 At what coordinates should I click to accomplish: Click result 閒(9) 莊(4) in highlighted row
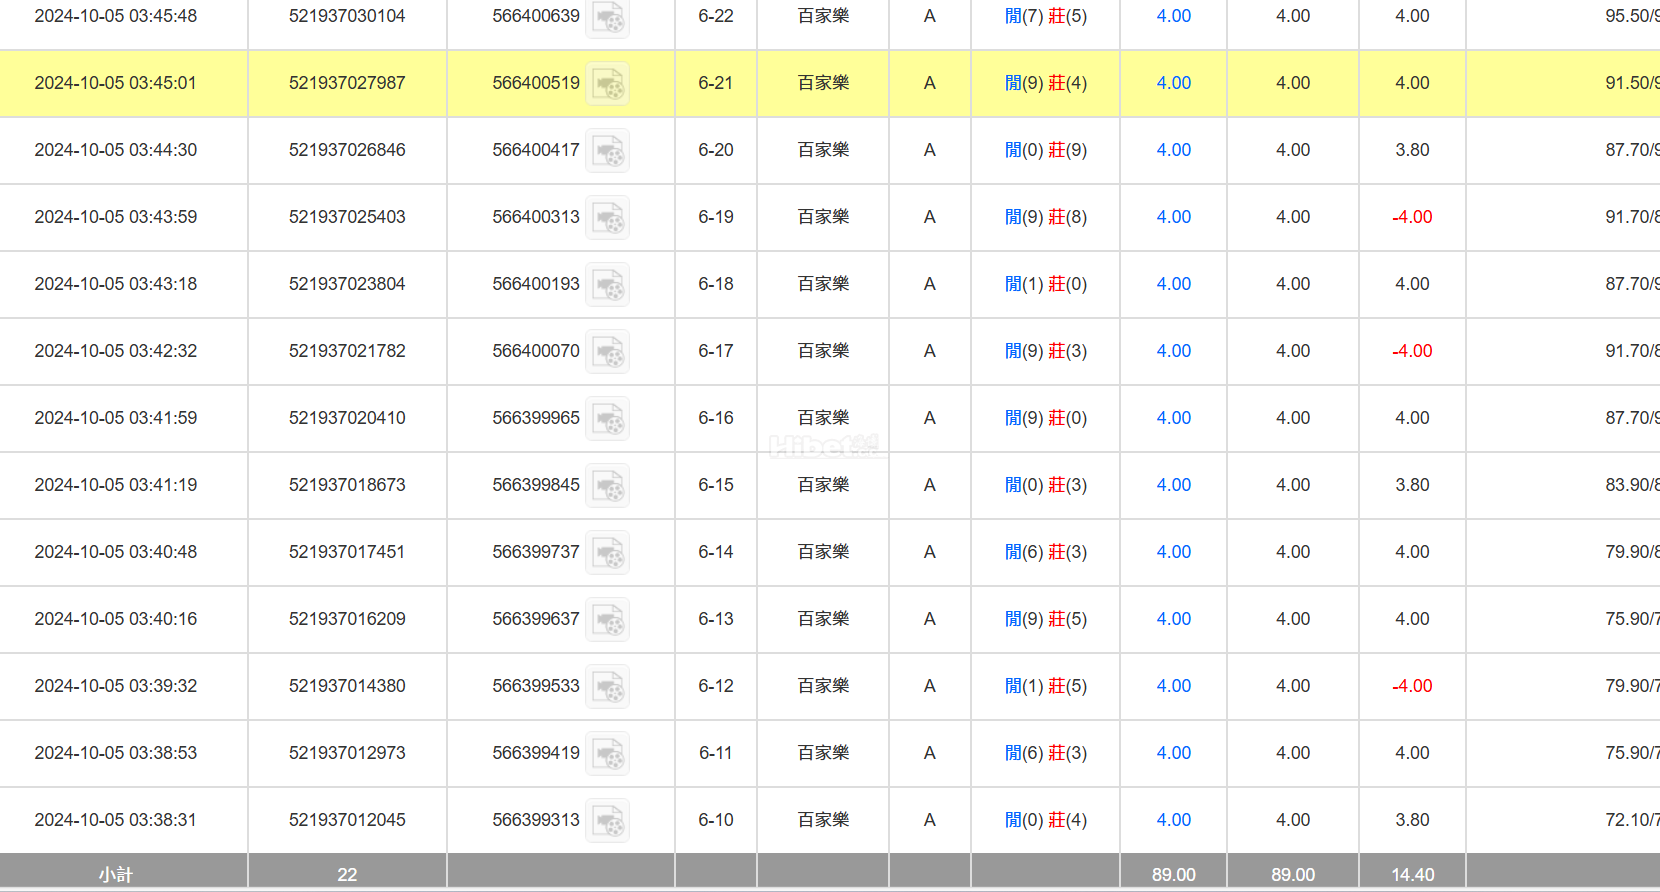[x=1046, y=83]
